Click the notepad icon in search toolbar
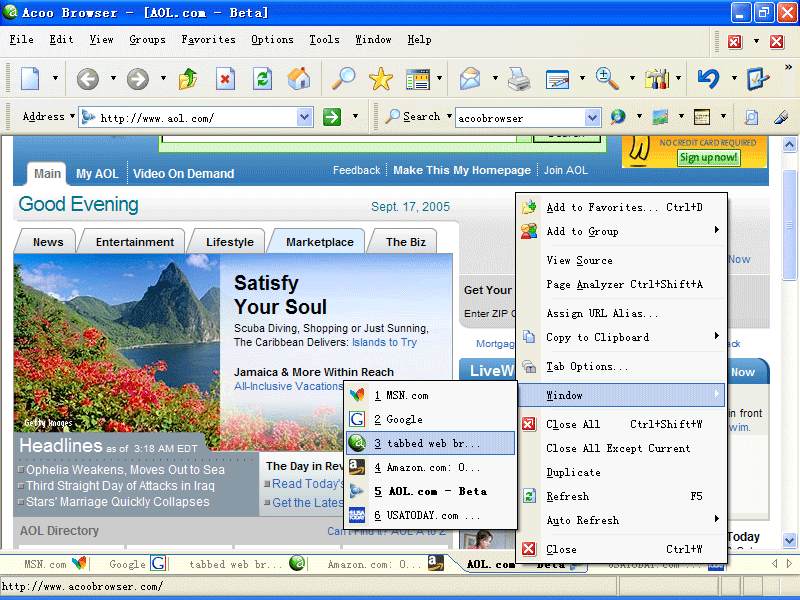 (702, 117)
